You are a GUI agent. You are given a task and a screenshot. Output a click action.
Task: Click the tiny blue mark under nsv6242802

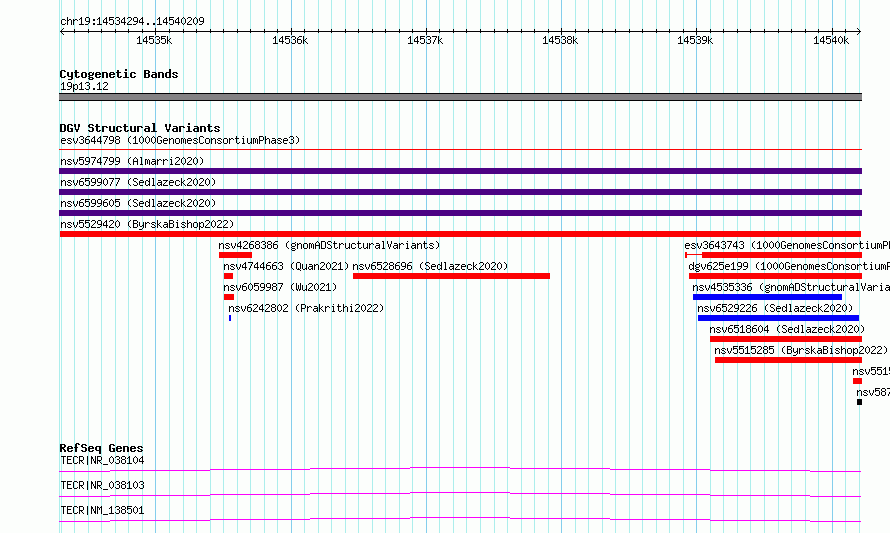pos(230,318)
